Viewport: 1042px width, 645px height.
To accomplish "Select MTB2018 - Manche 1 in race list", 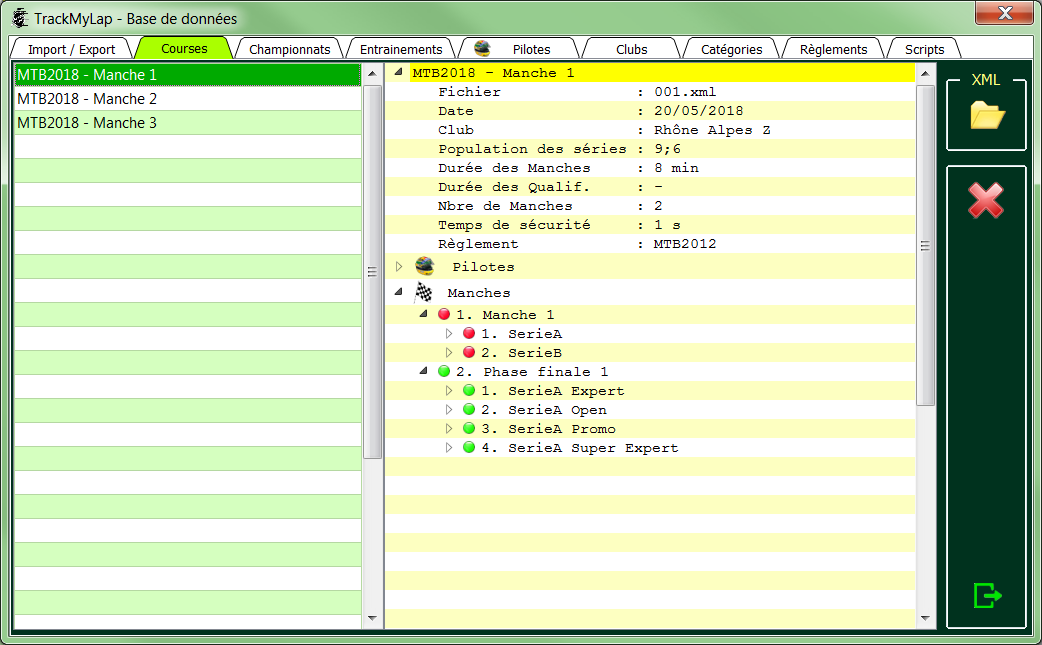I will coord(188,74).
